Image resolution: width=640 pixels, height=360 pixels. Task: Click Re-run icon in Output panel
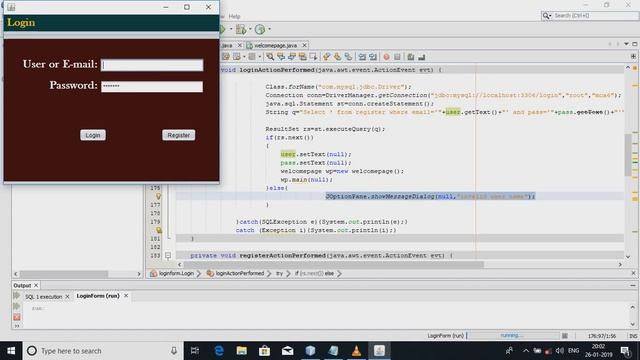click(x=17, y=295)
